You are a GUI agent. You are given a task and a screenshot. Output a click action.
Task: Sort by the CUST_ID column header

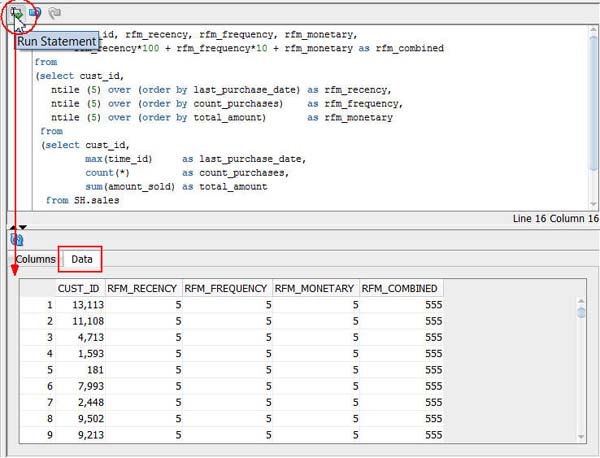[x=77, y=289]
